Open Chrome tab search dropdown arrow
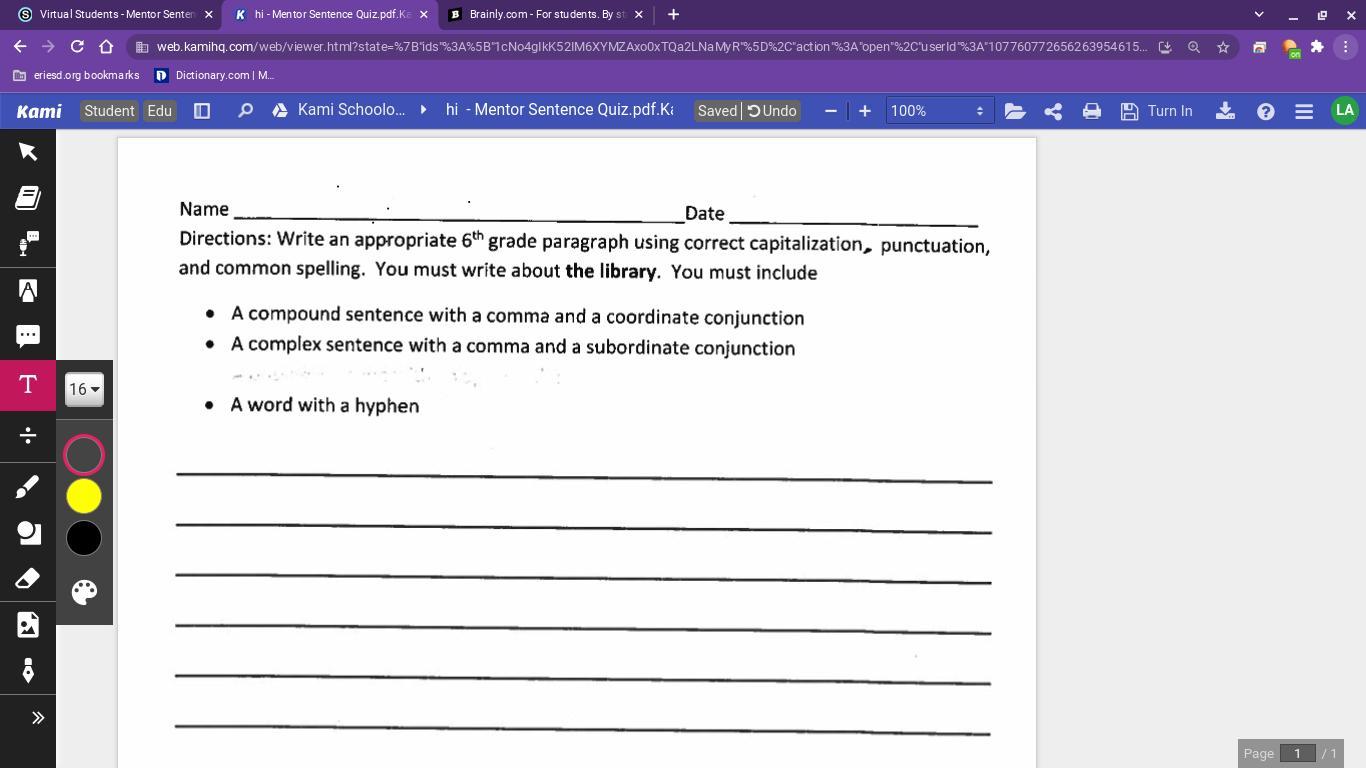Screen dimensions: 1366x768 1259,14
